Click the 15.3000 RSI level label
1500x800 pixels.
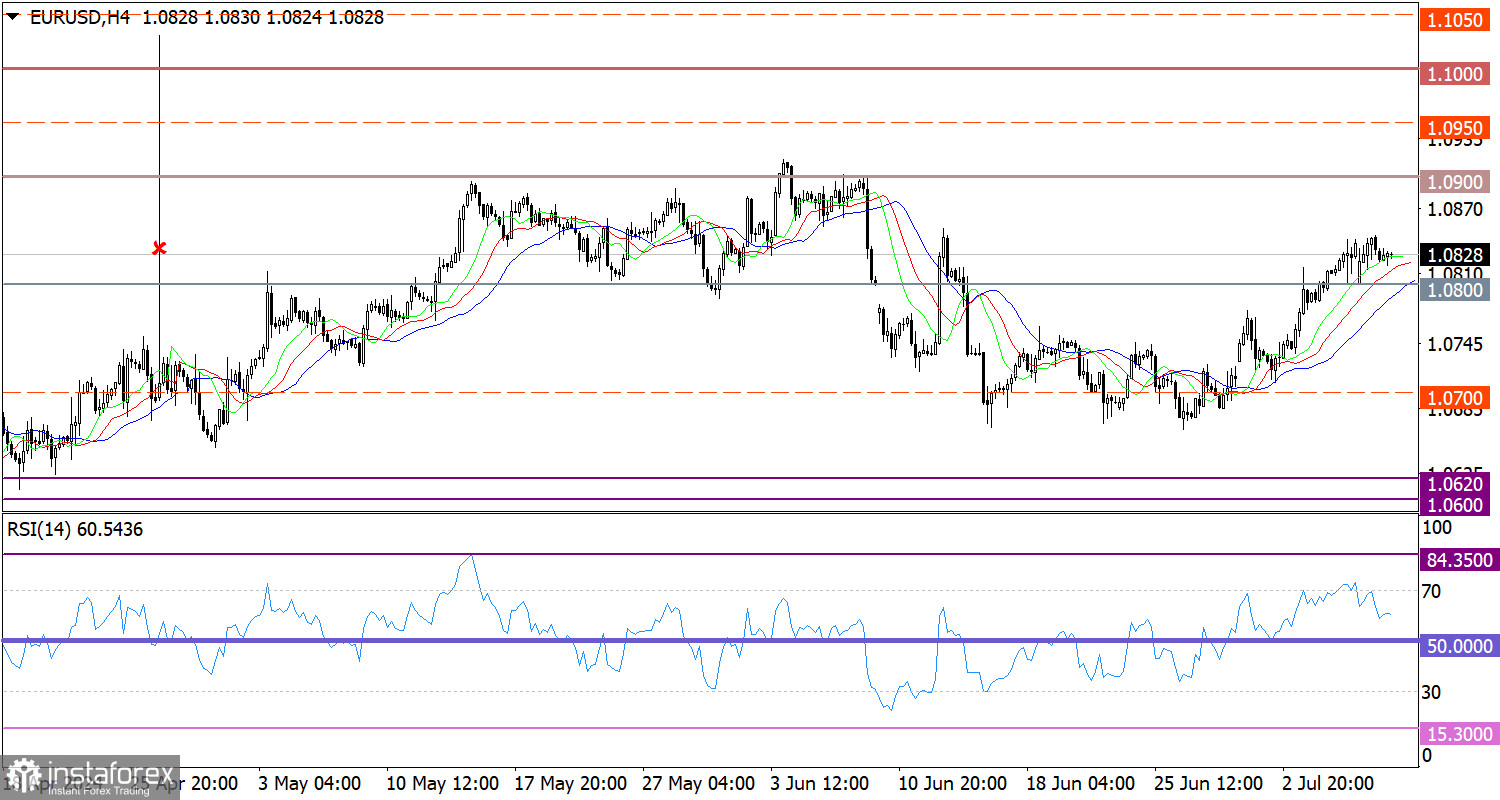pos(1460,734)
